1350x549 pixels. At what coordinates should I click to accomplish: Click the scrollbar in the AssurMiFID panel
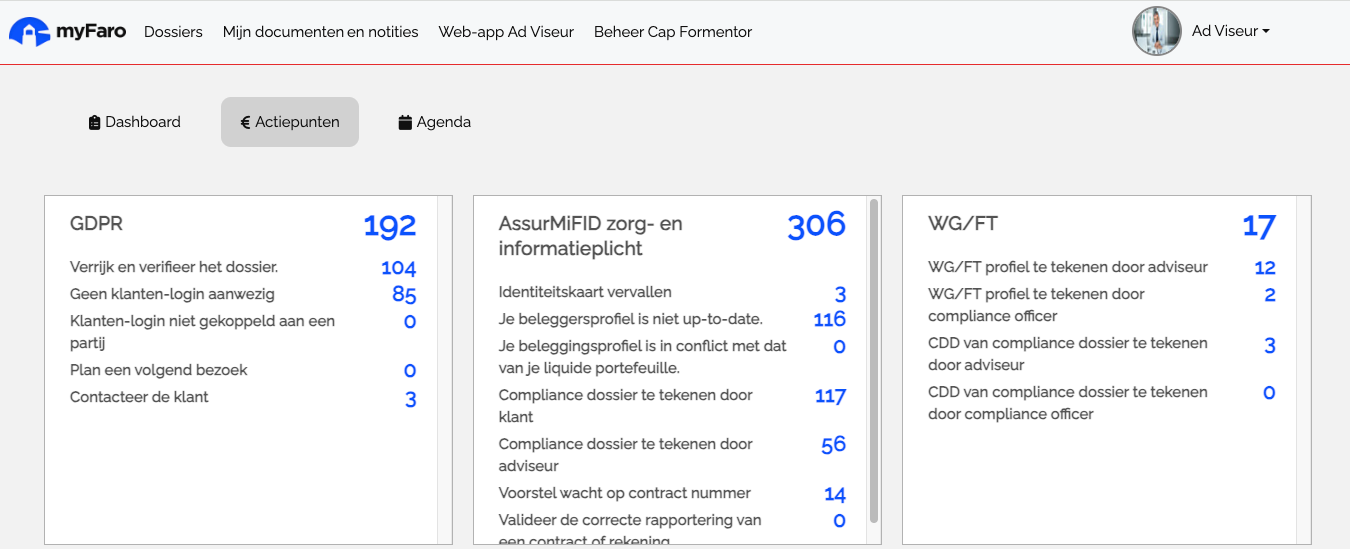click(874, 360)
